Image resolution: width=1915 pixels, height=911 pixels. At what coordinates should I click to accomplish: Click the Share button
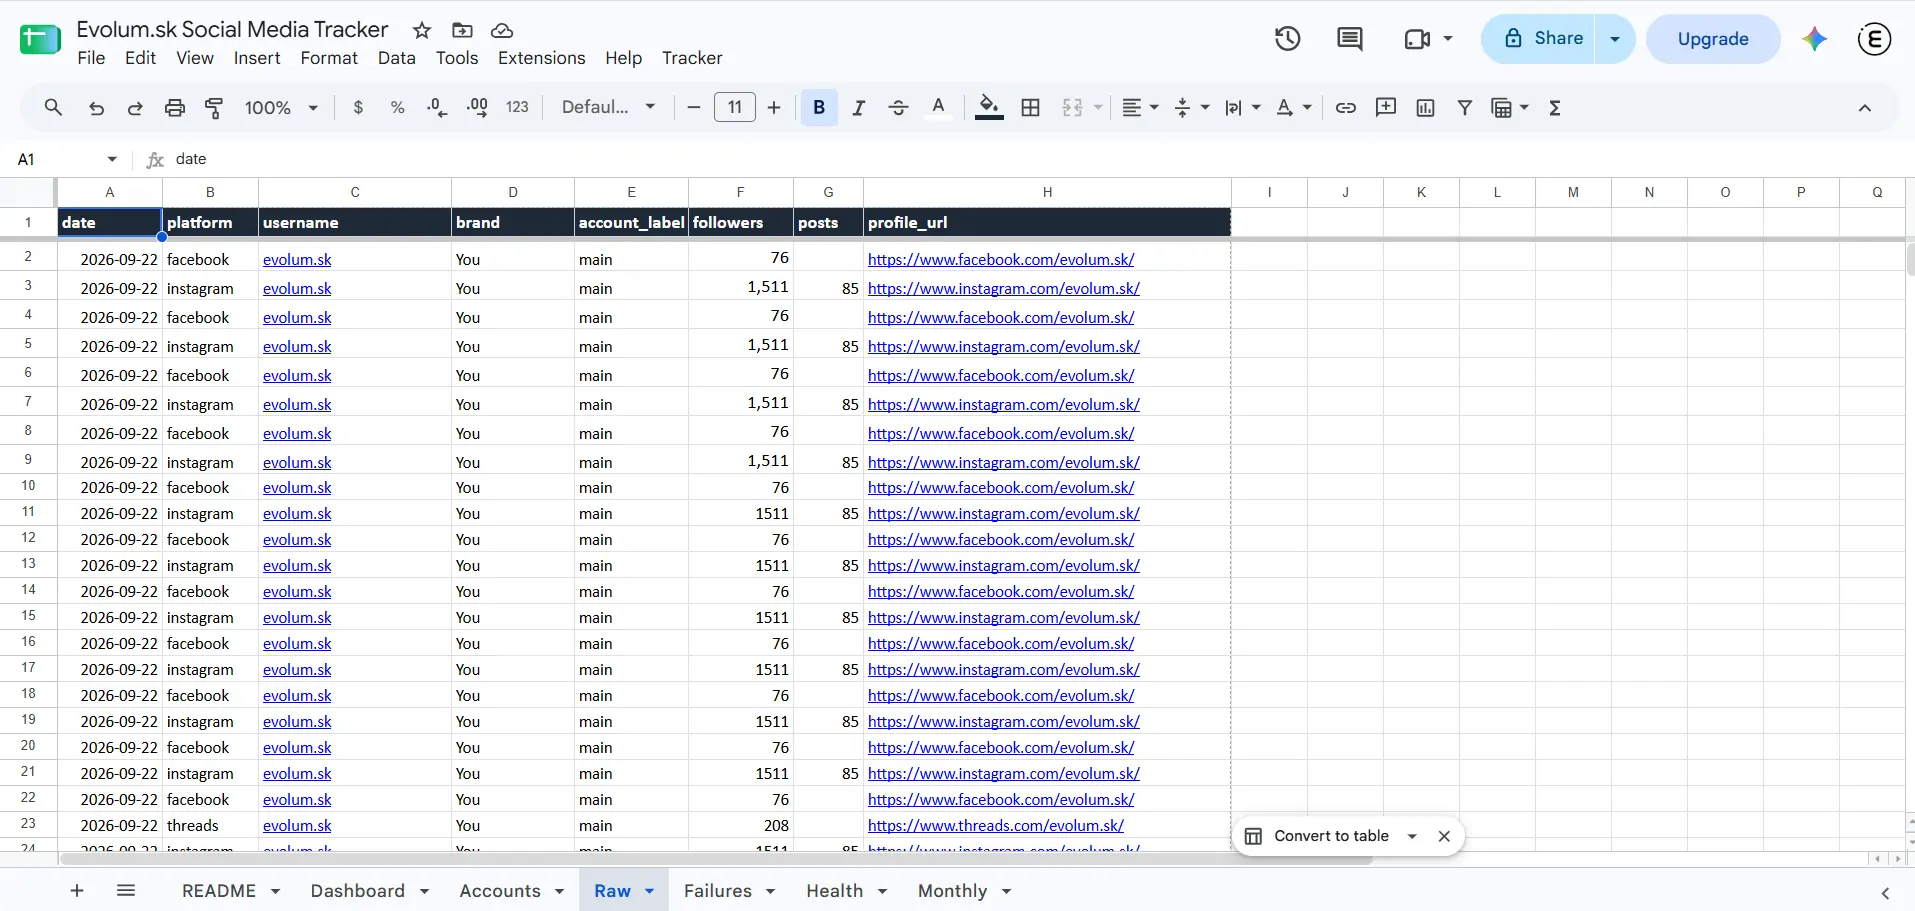point(1538,39)
